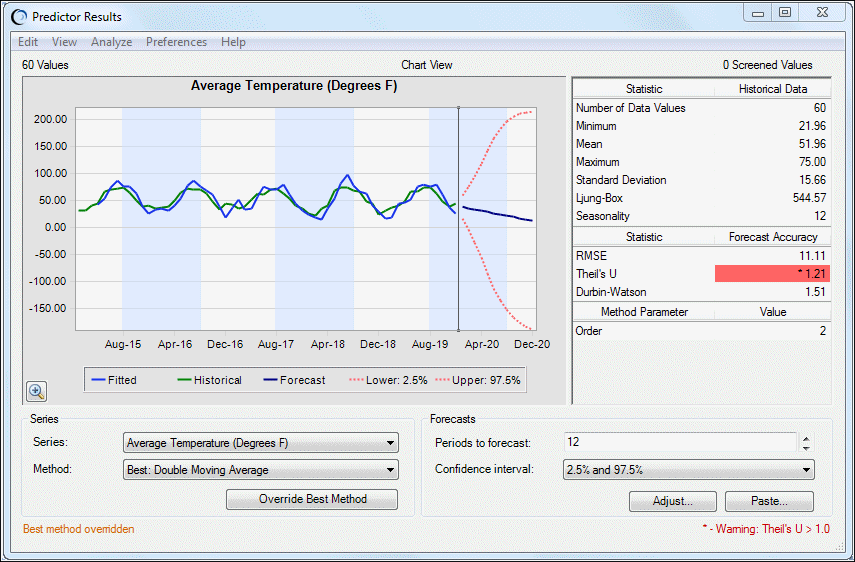The image size is (855, 562).
Task: Click the Upper: 97.5% legend entry
Action: (x=478, y=380)
